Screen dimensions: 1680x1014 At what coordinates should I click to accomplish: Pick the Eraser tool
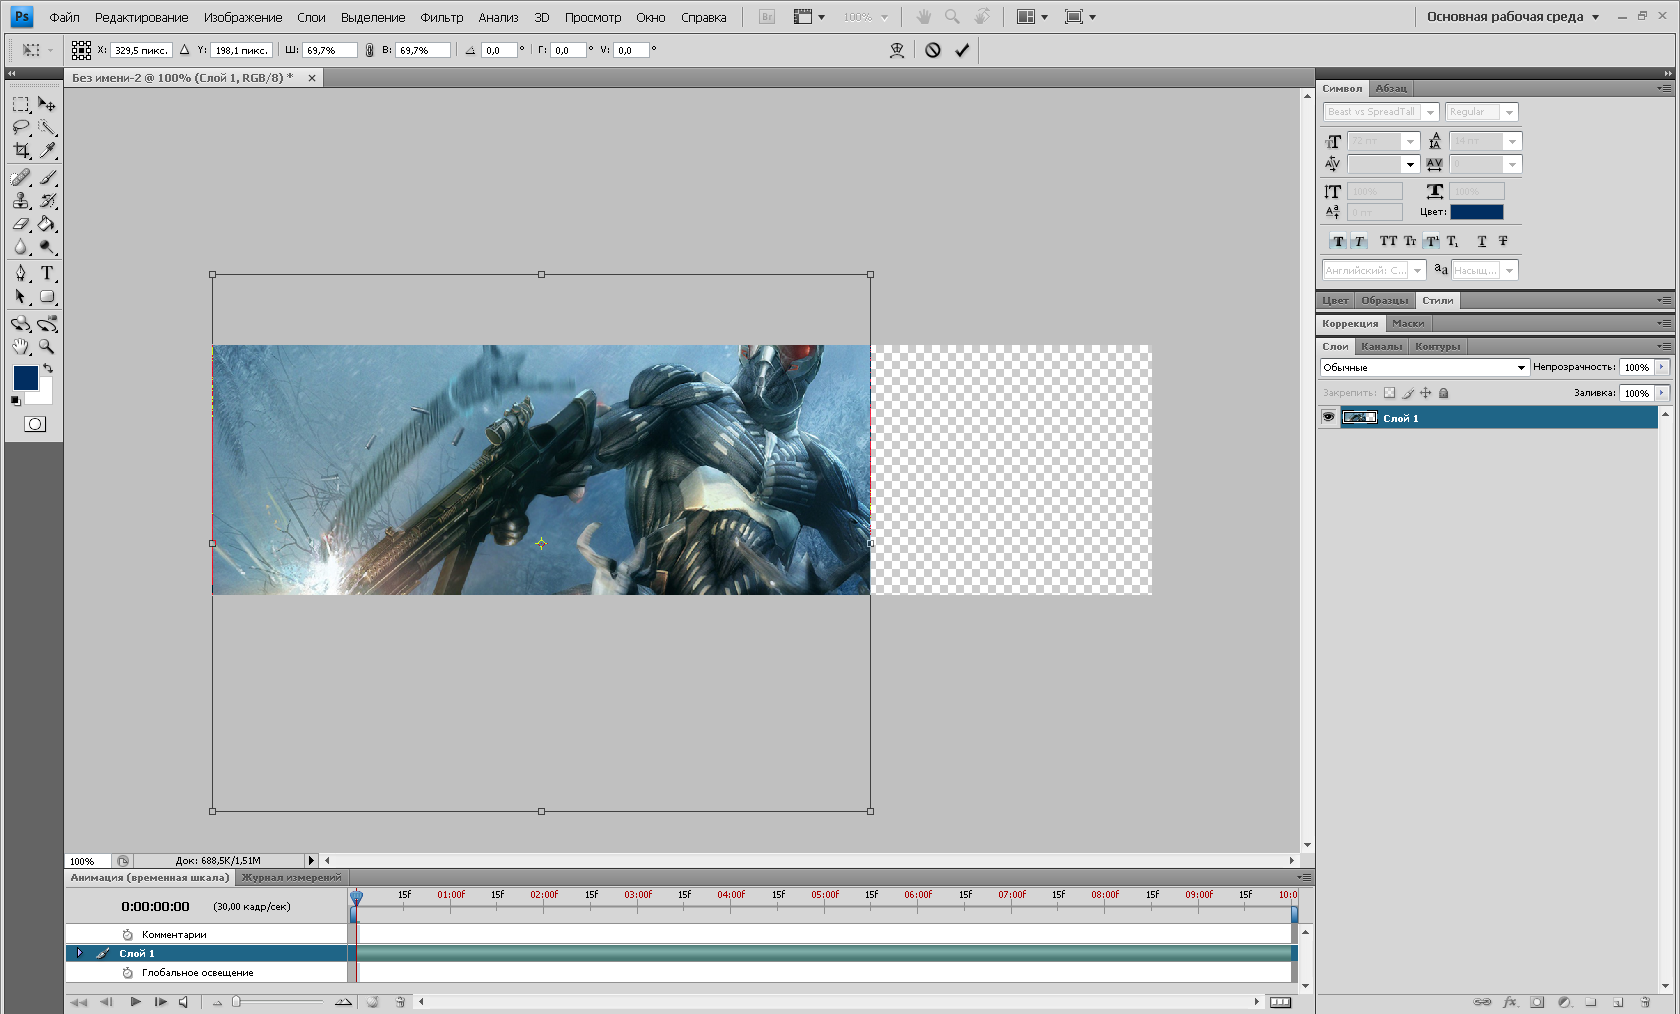21,225
